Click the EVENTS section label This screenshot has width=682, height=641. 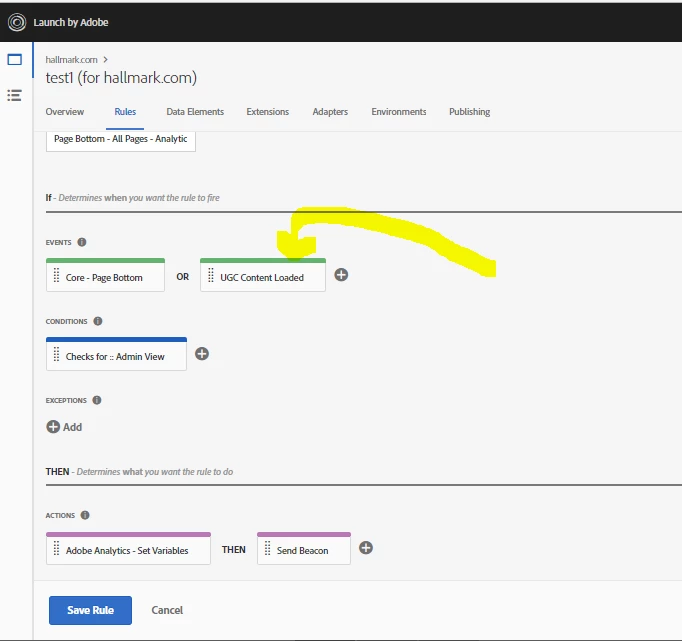click(x=58, y=243)
